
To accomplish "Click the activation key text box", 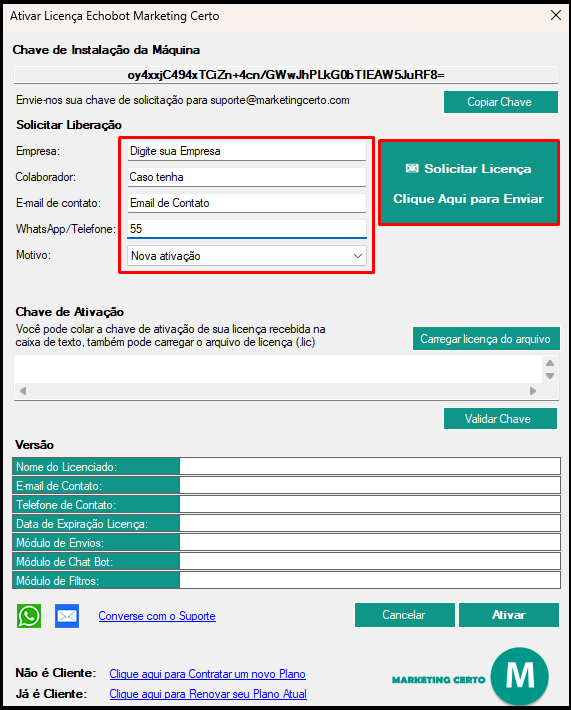I will point(278,369).
